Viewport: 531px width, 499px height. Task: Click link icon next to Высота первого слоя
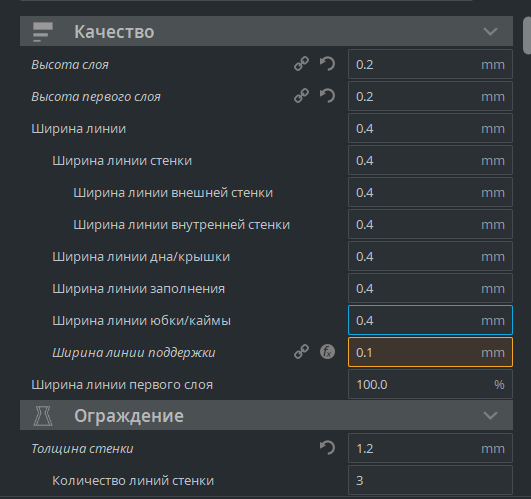coord(301,96)
